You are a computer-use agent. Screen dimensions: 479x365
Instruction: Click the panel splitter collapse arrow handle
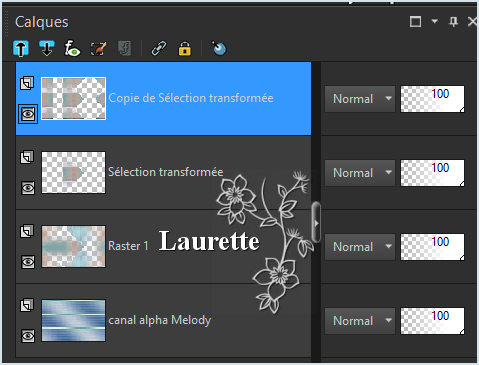(316, 223)
